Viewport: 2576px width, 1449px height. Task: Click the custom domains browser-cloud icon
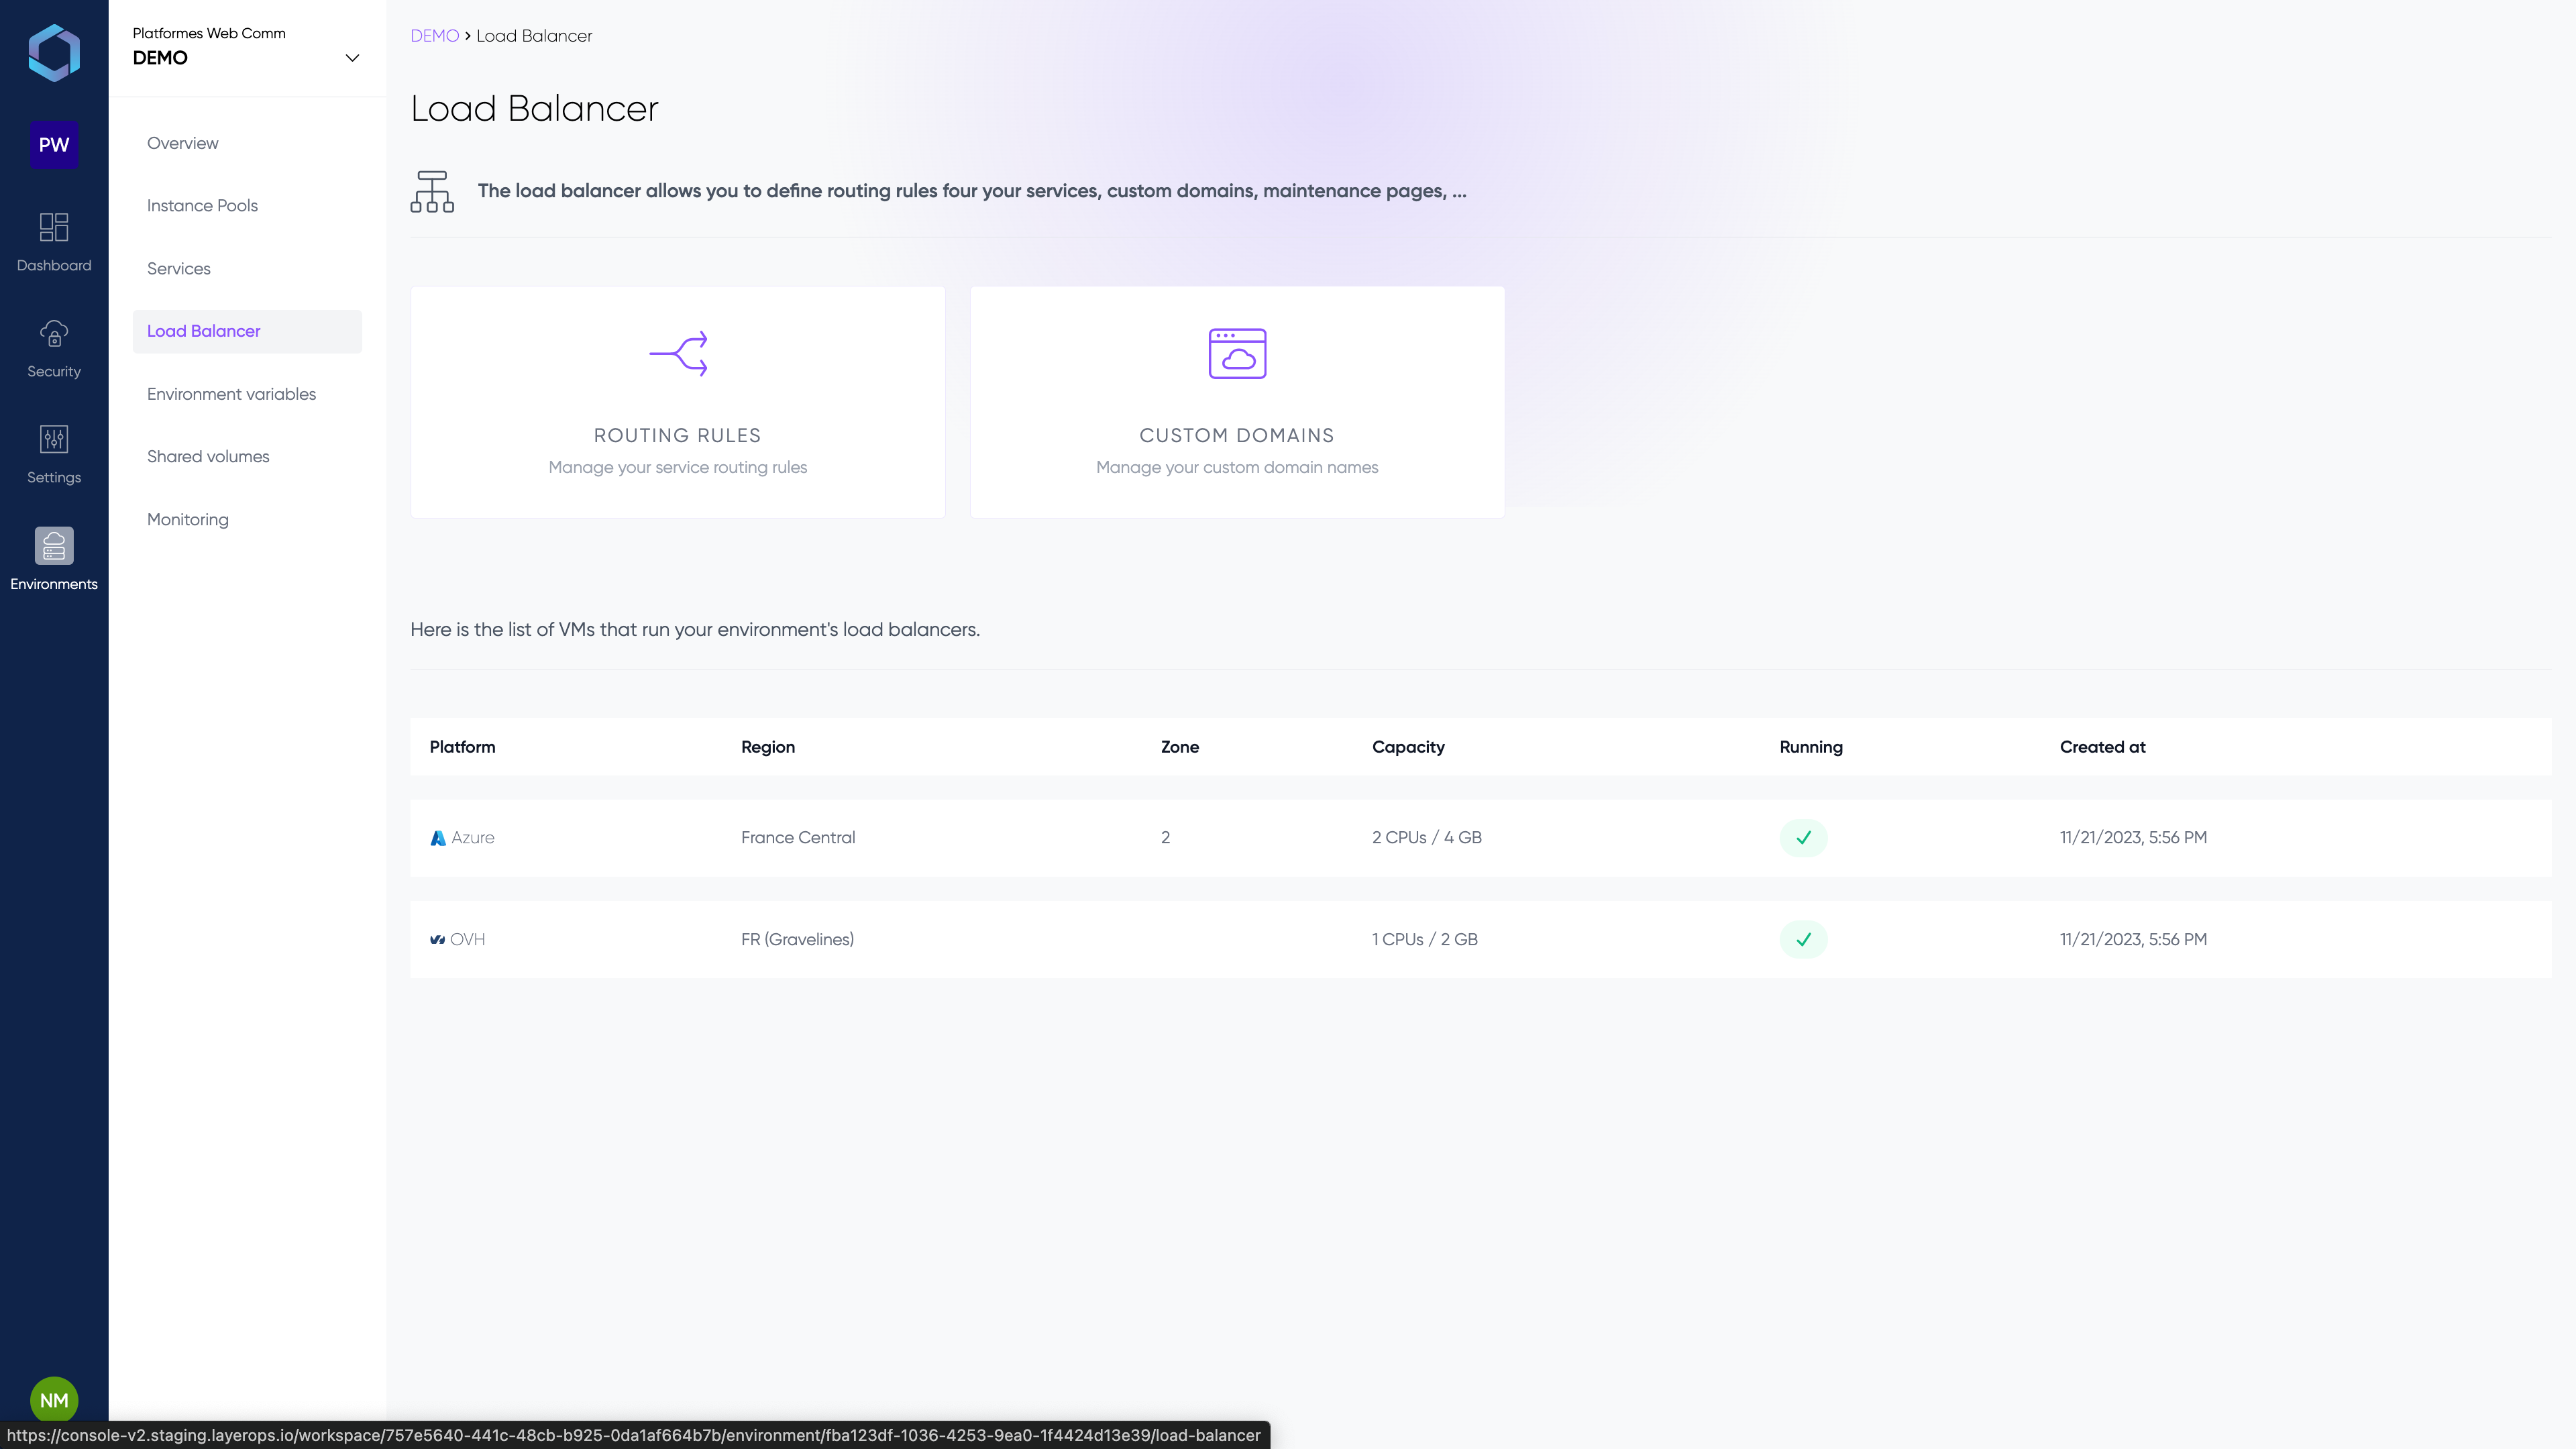(1237, 354)
